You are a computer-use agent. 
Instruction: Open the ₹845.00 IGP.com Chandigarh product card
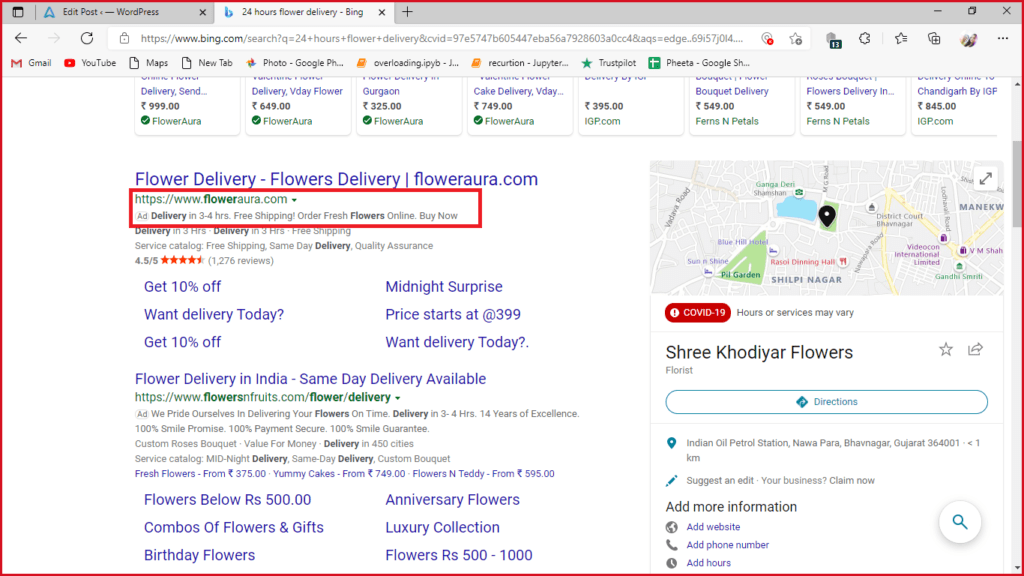(954, 105)
